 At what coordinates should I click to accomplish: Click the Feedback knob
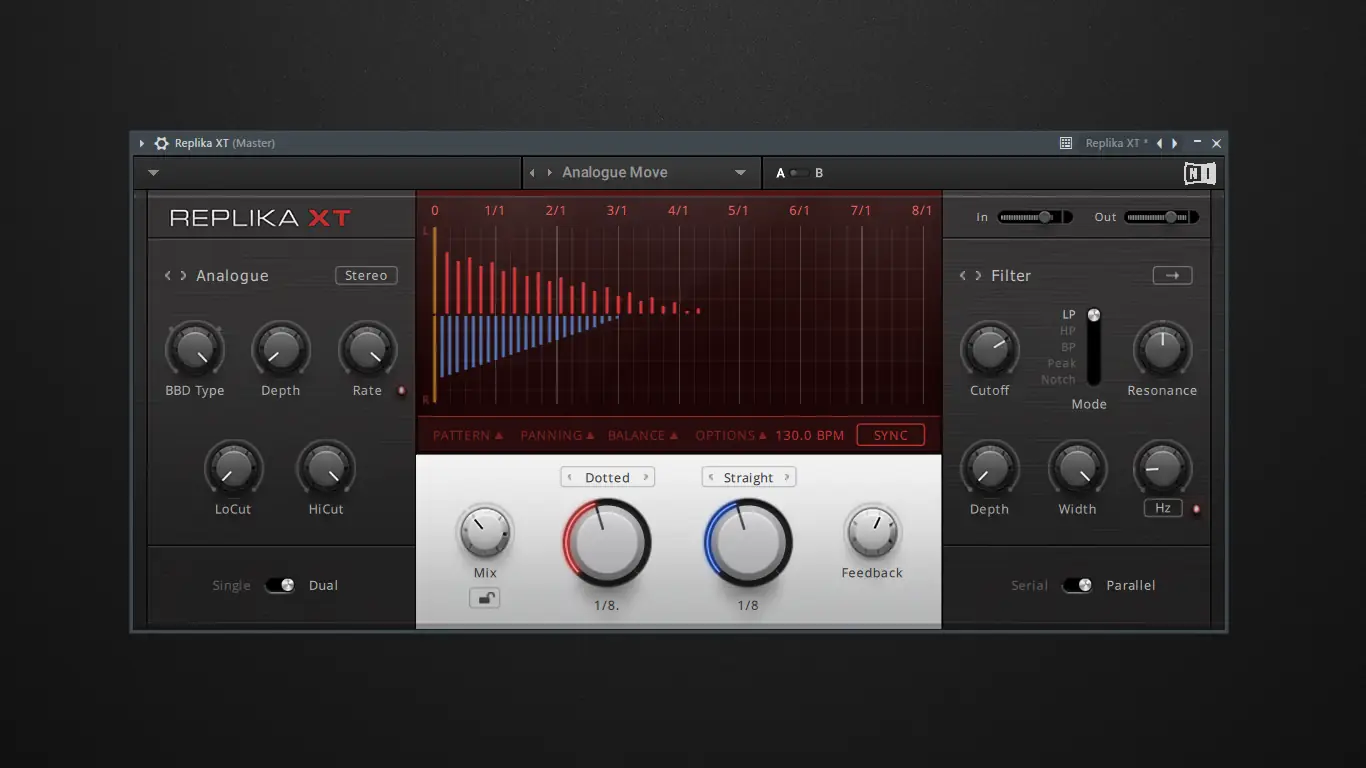(872, 531)
